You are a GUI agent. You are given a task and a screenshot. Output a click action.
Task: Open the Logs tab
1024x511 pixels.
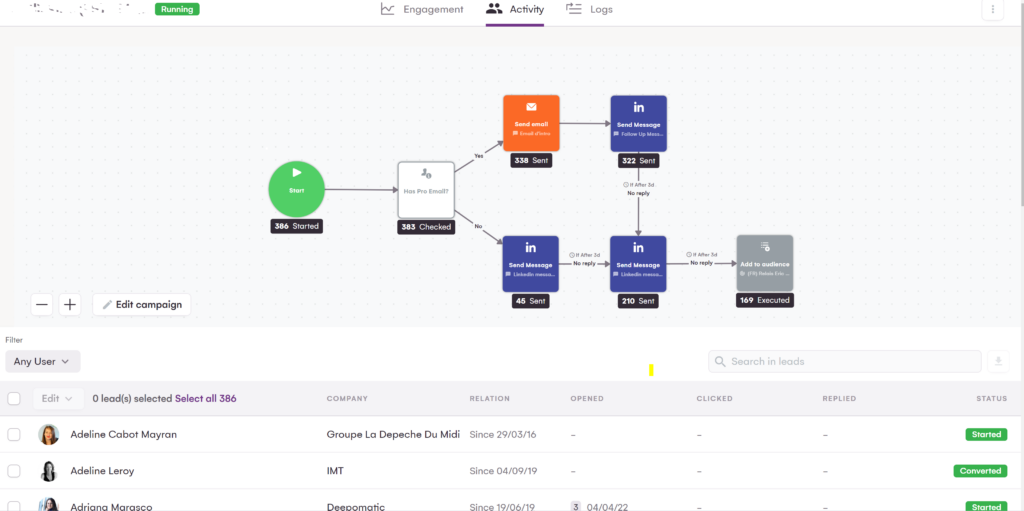pos(589,10)
